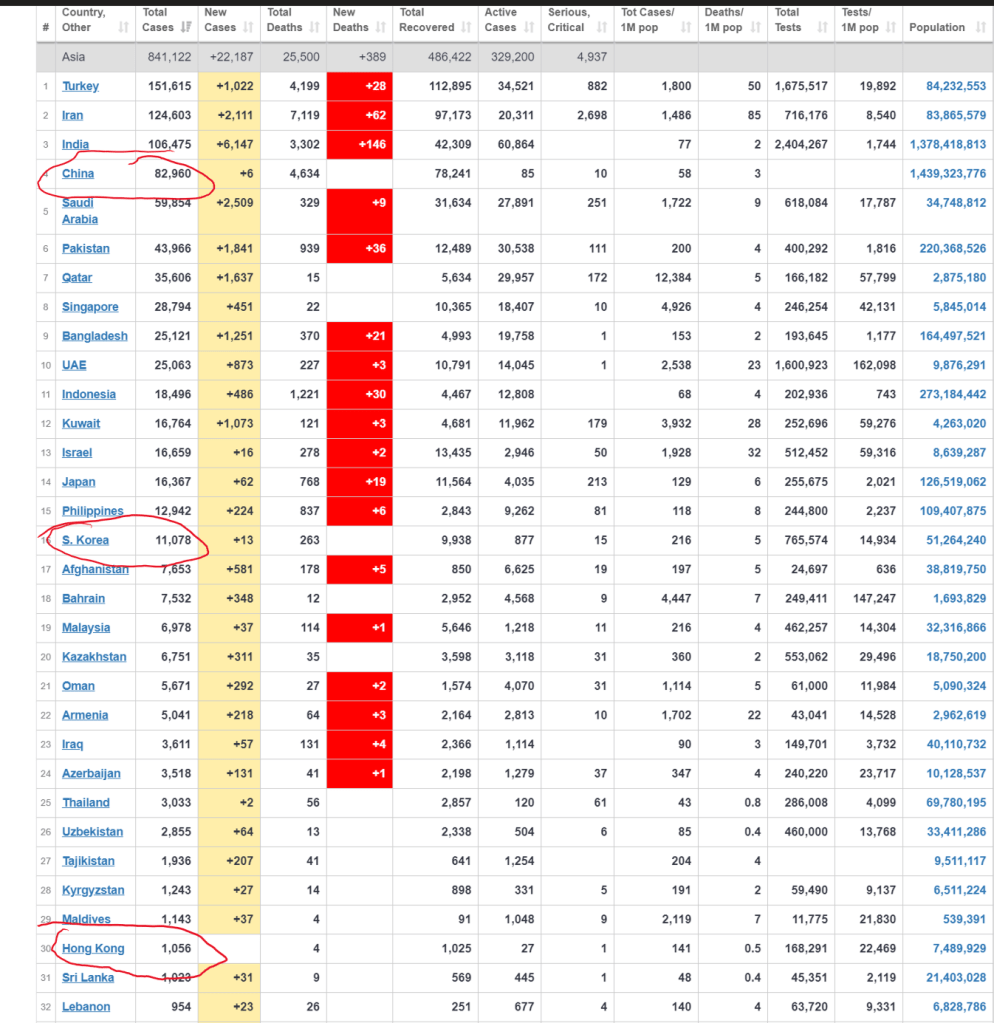994x1023 pixels.
Task: Select India's red +146 new deaths cell
Action: pyautogui.click(x=361, y=145)
